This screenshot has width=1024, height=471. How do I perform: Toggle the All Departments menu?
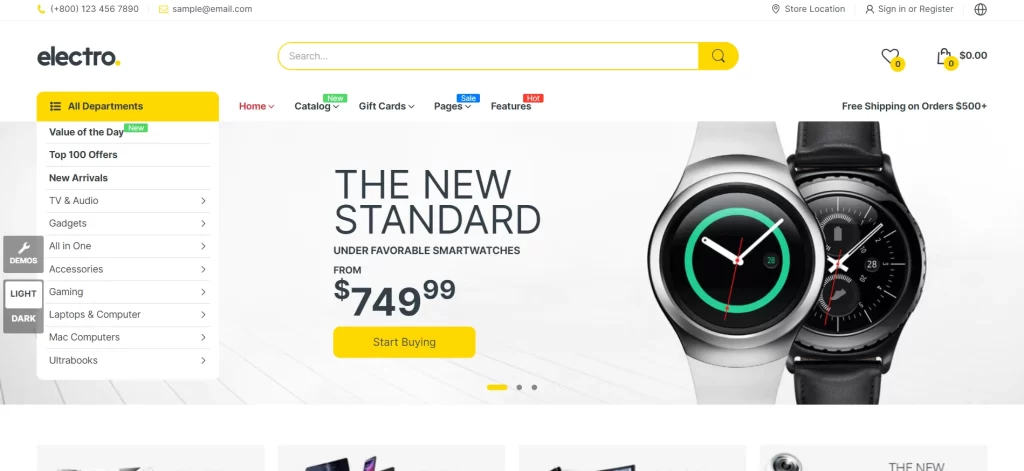pos(127,106)
